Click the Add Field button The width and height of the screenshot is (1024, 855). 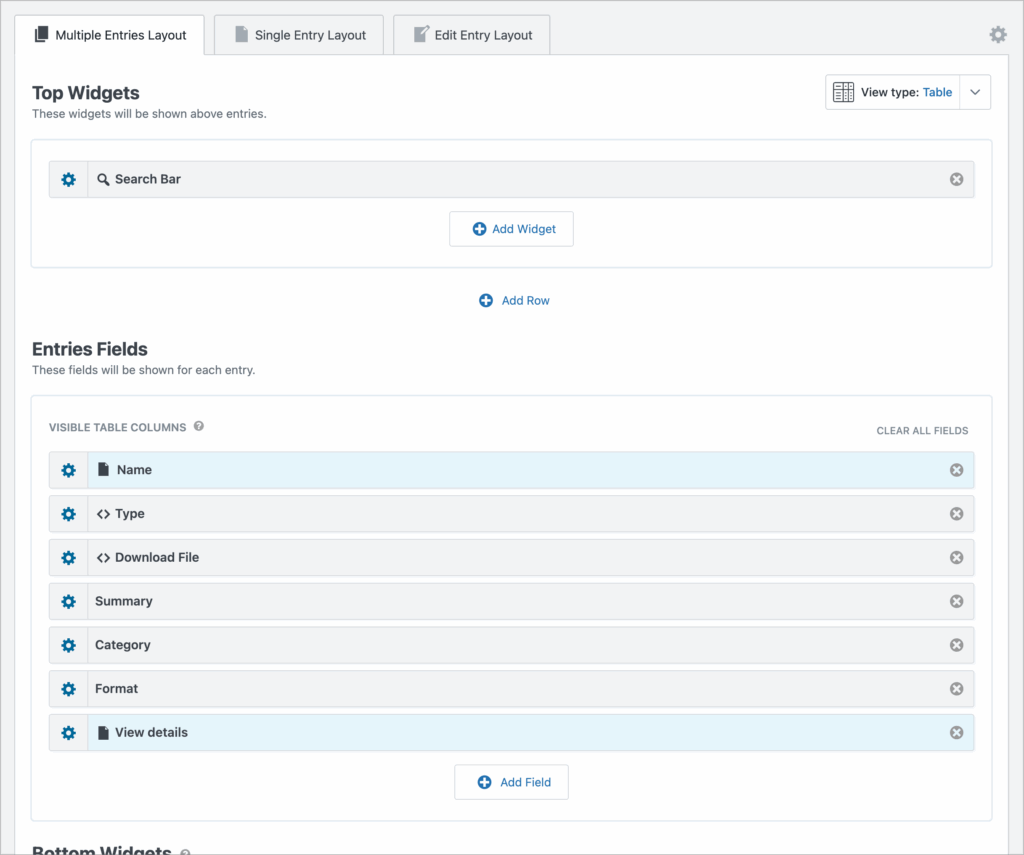click(x=511, y=782)
